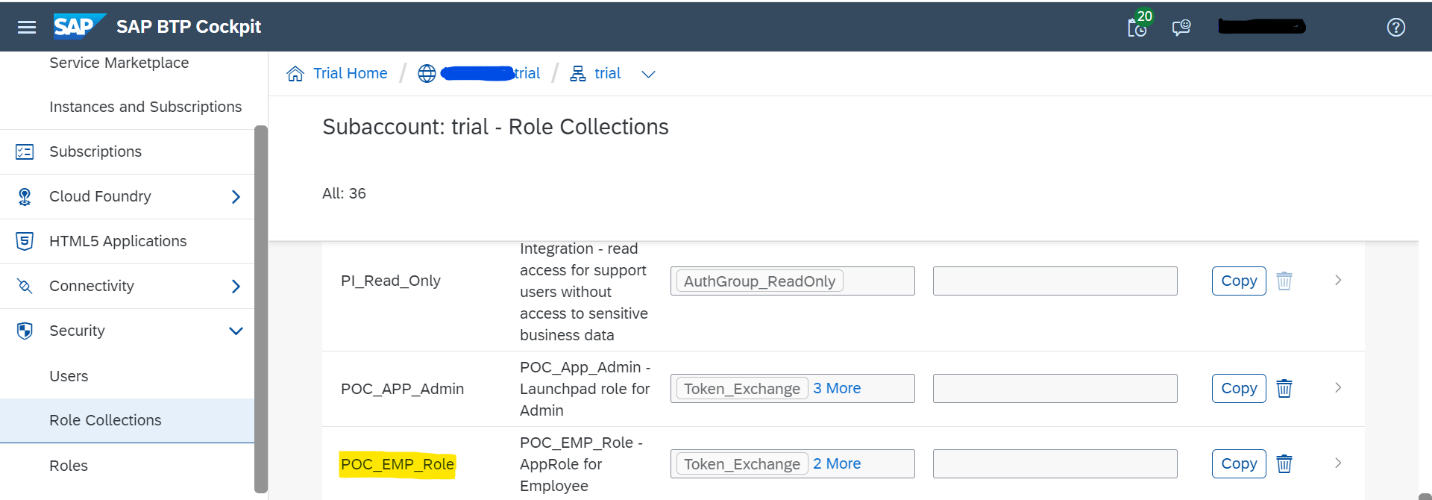Open Service Marketplace in sidebar
The image size is (1432, 500).
pos(119,63)
